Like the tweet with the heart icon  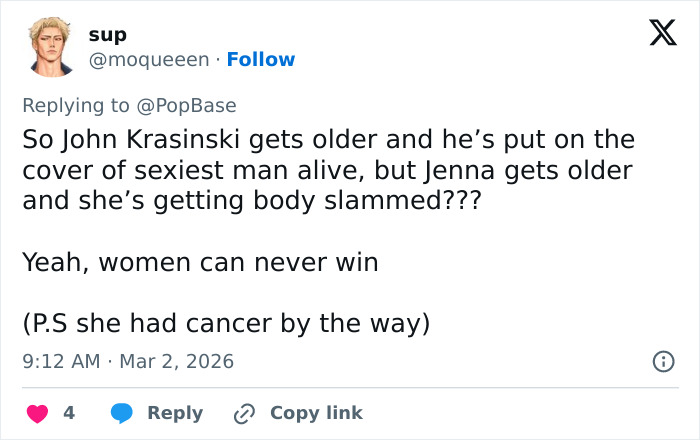[36, 413]
